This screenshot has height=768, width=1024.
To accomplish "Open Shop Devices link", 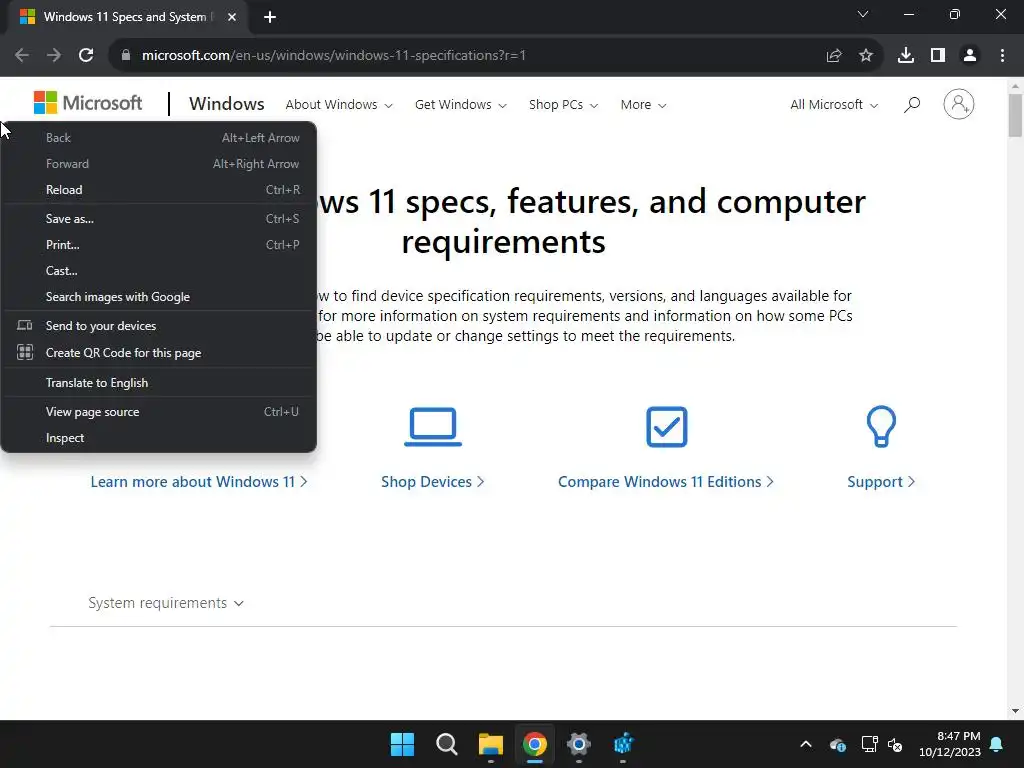I will click(432, 482).
